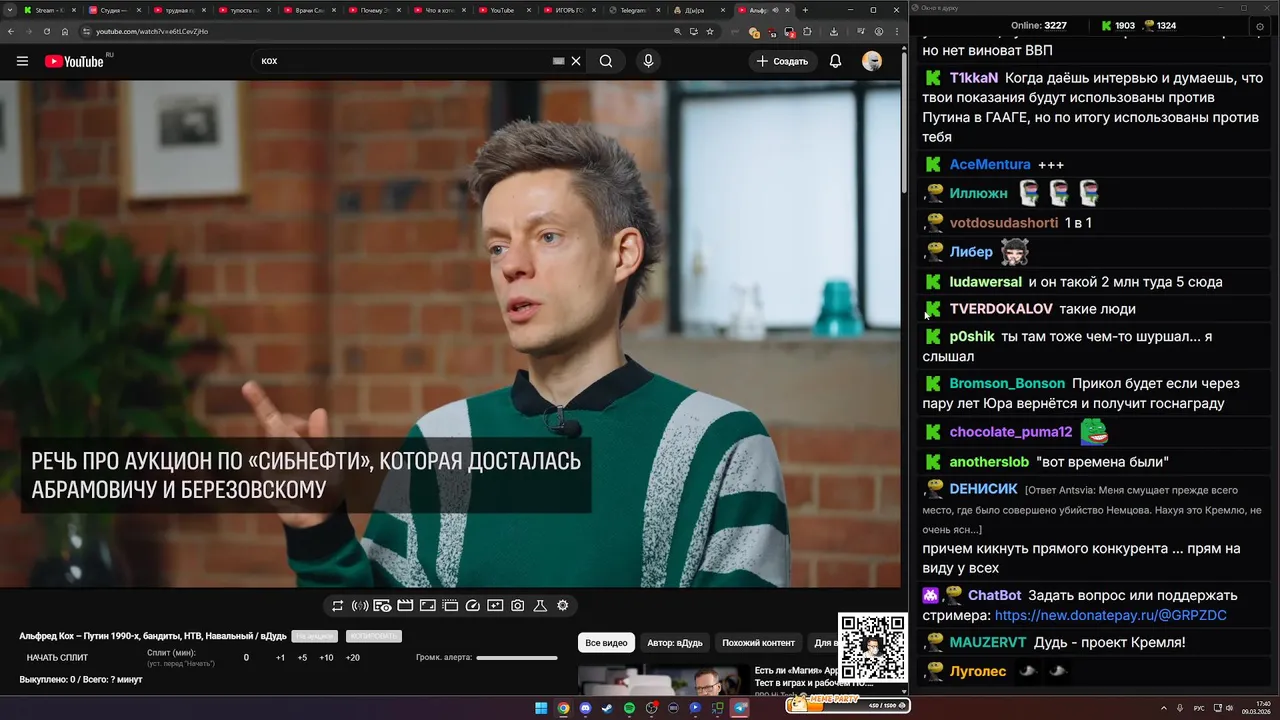Focus the YouTube search box containing 'кох'
This screenshot has height=720, width=1280.
click(x=405, y=61)
